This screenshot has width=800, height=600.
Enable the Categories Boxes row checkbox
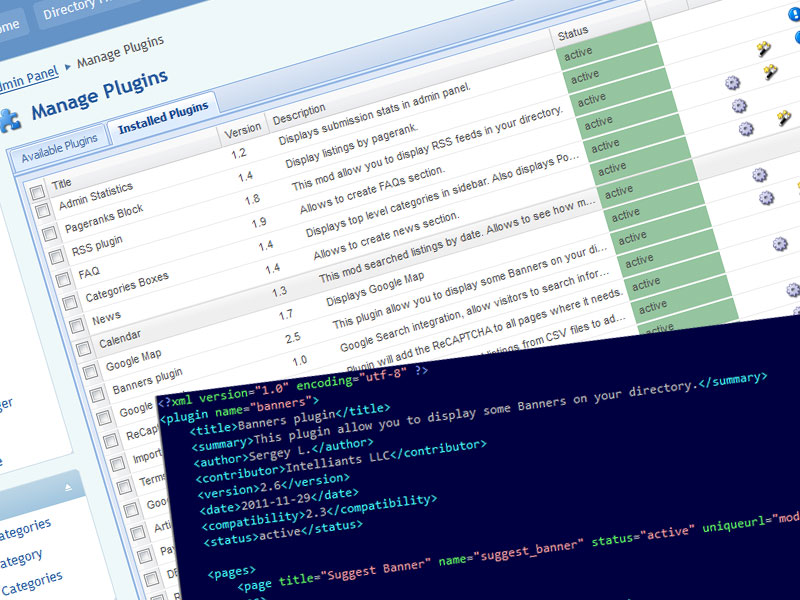tap(70, 303)
